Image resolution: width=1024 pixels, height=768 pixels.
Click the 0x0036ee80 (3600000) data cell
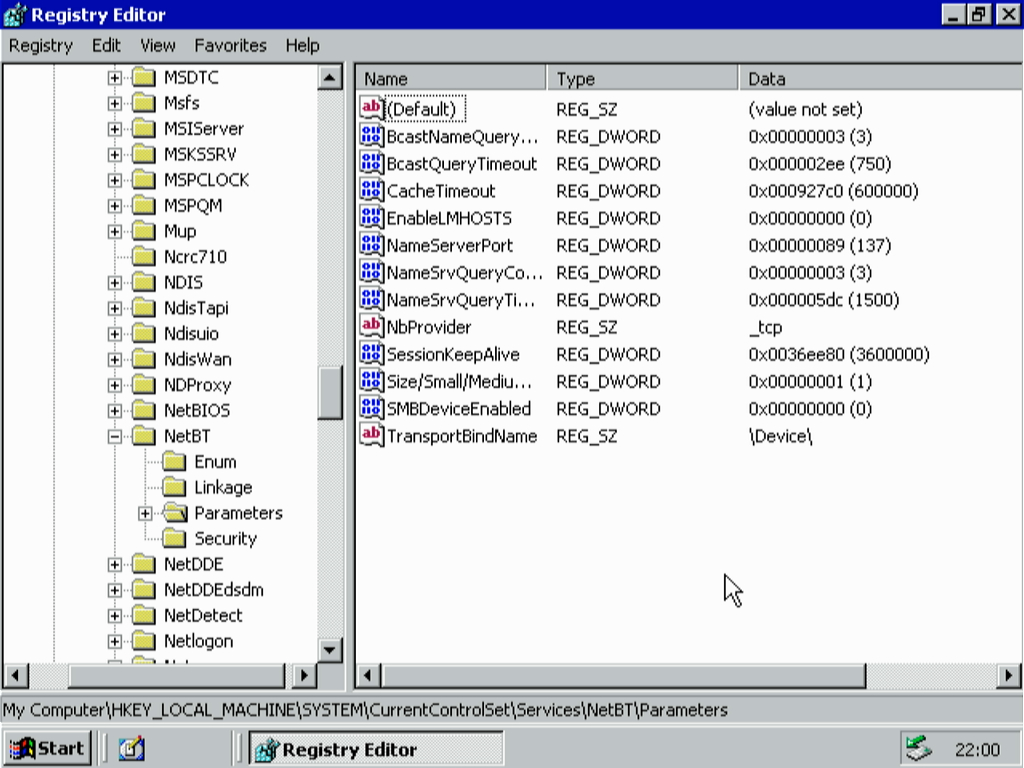click(839, 354)
